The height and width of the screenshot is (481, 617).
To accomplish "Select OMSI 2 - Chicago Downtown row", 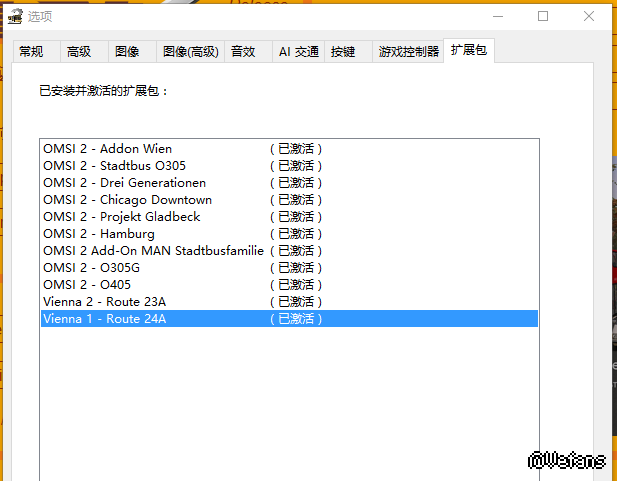I will 289,200.
